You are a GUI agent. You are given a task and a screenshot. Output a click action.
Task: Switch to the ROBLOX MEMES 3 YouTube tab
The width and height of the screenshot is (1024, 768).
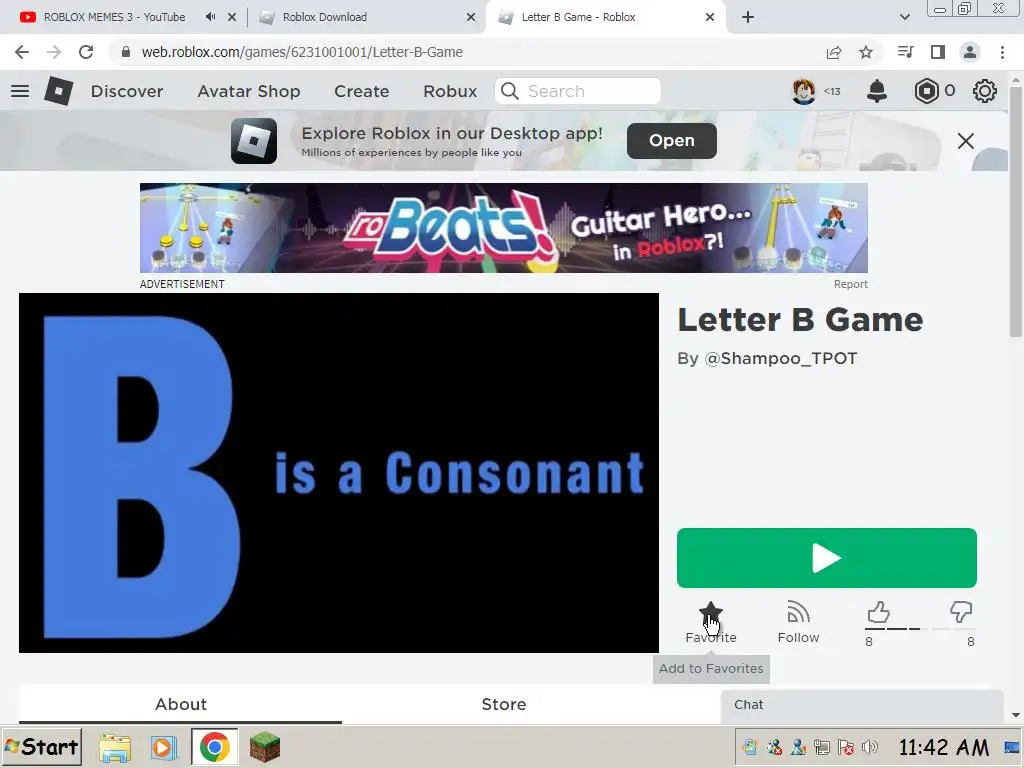coord(114,17)
